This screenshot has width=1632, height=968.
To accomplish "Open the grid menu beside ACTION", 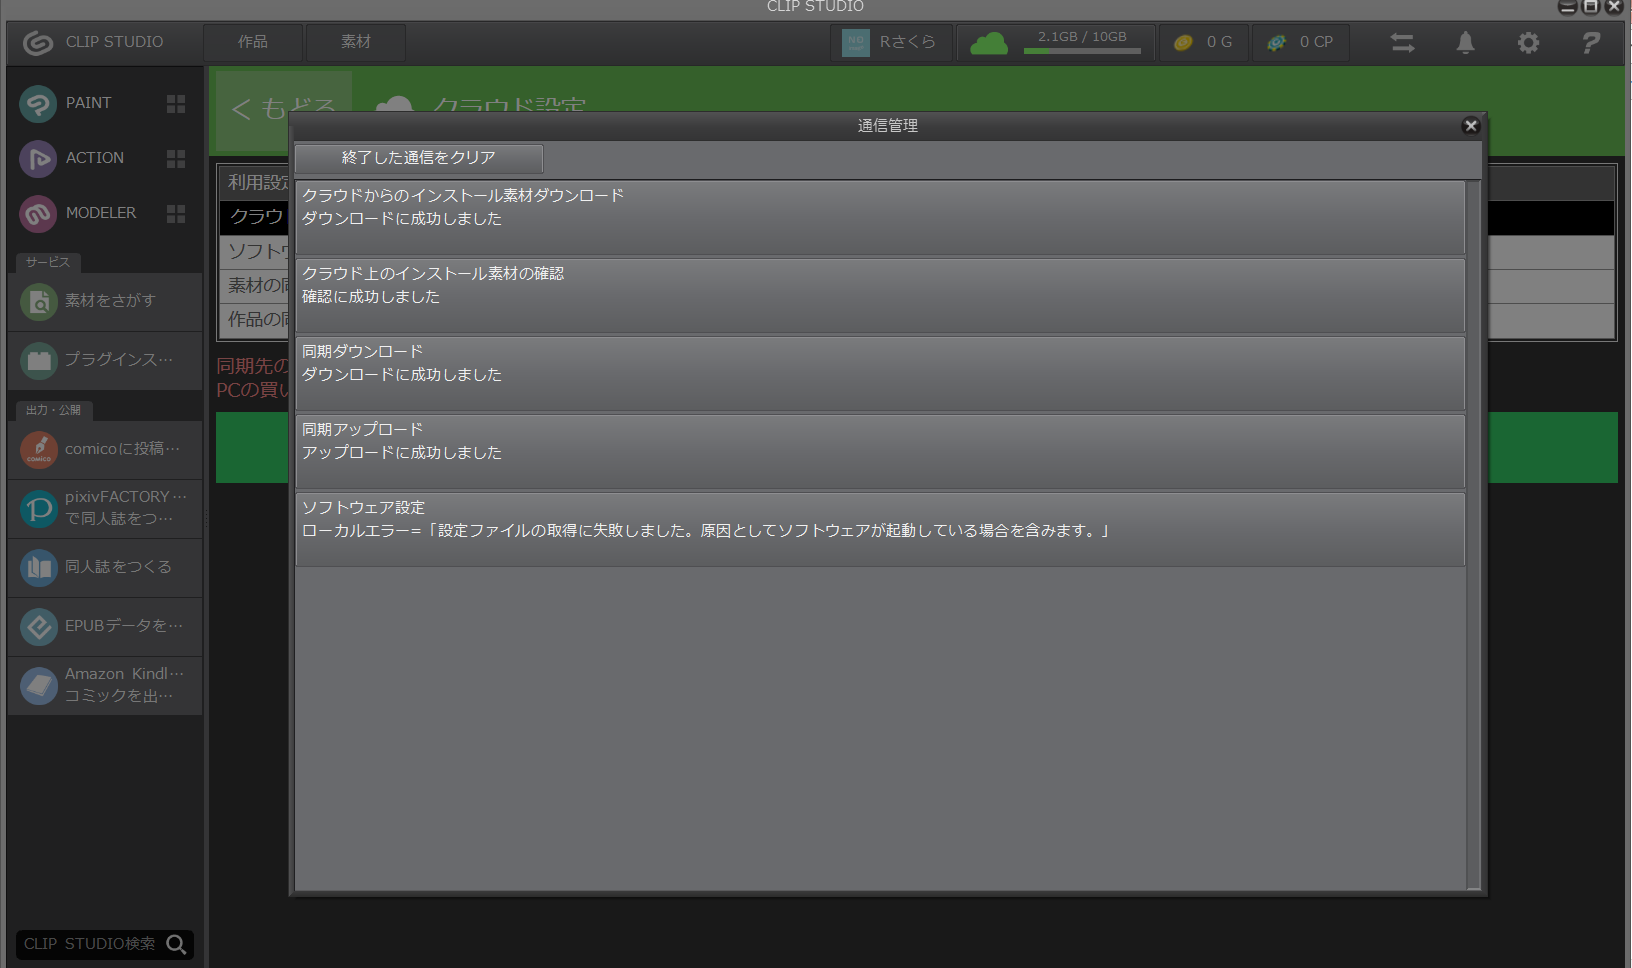I will tap(176, 159).
